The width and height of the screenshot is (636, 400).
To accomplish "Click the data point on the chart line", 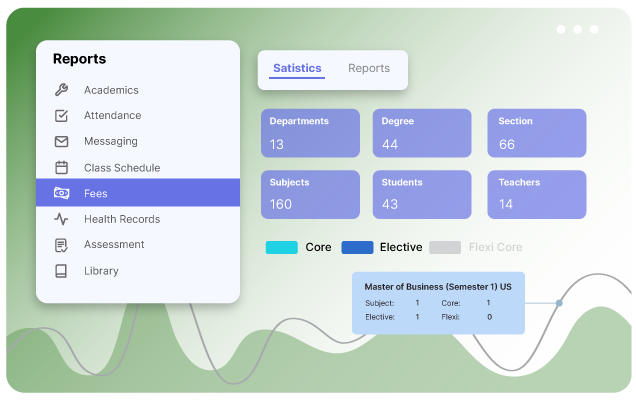I will tap(559, 302).
